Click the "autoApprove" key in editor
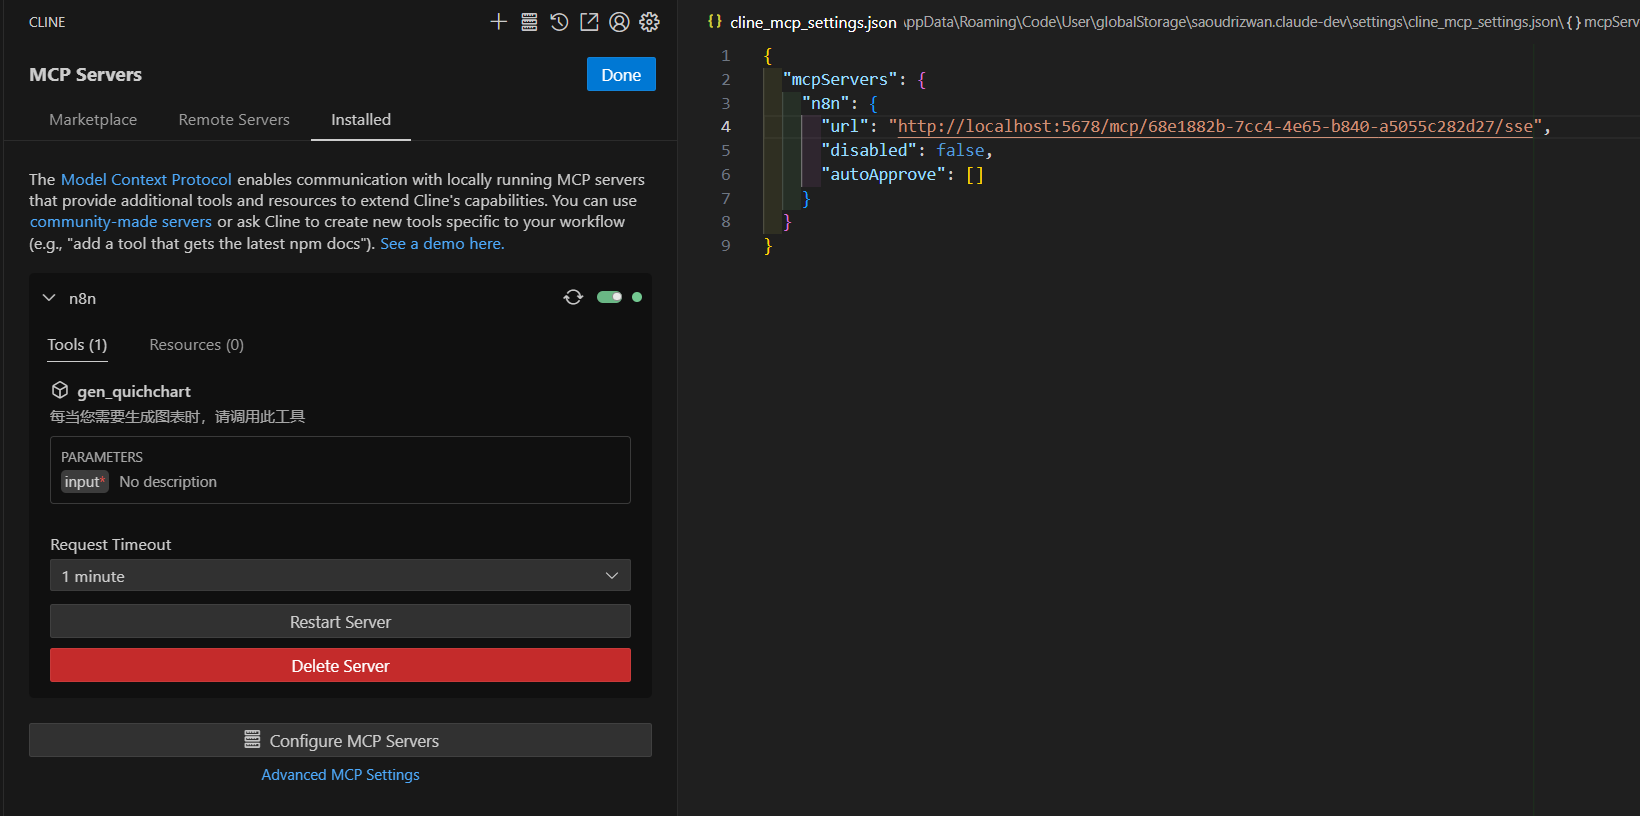Screen dimensions: 1640x816 click(x=883, y=174)
